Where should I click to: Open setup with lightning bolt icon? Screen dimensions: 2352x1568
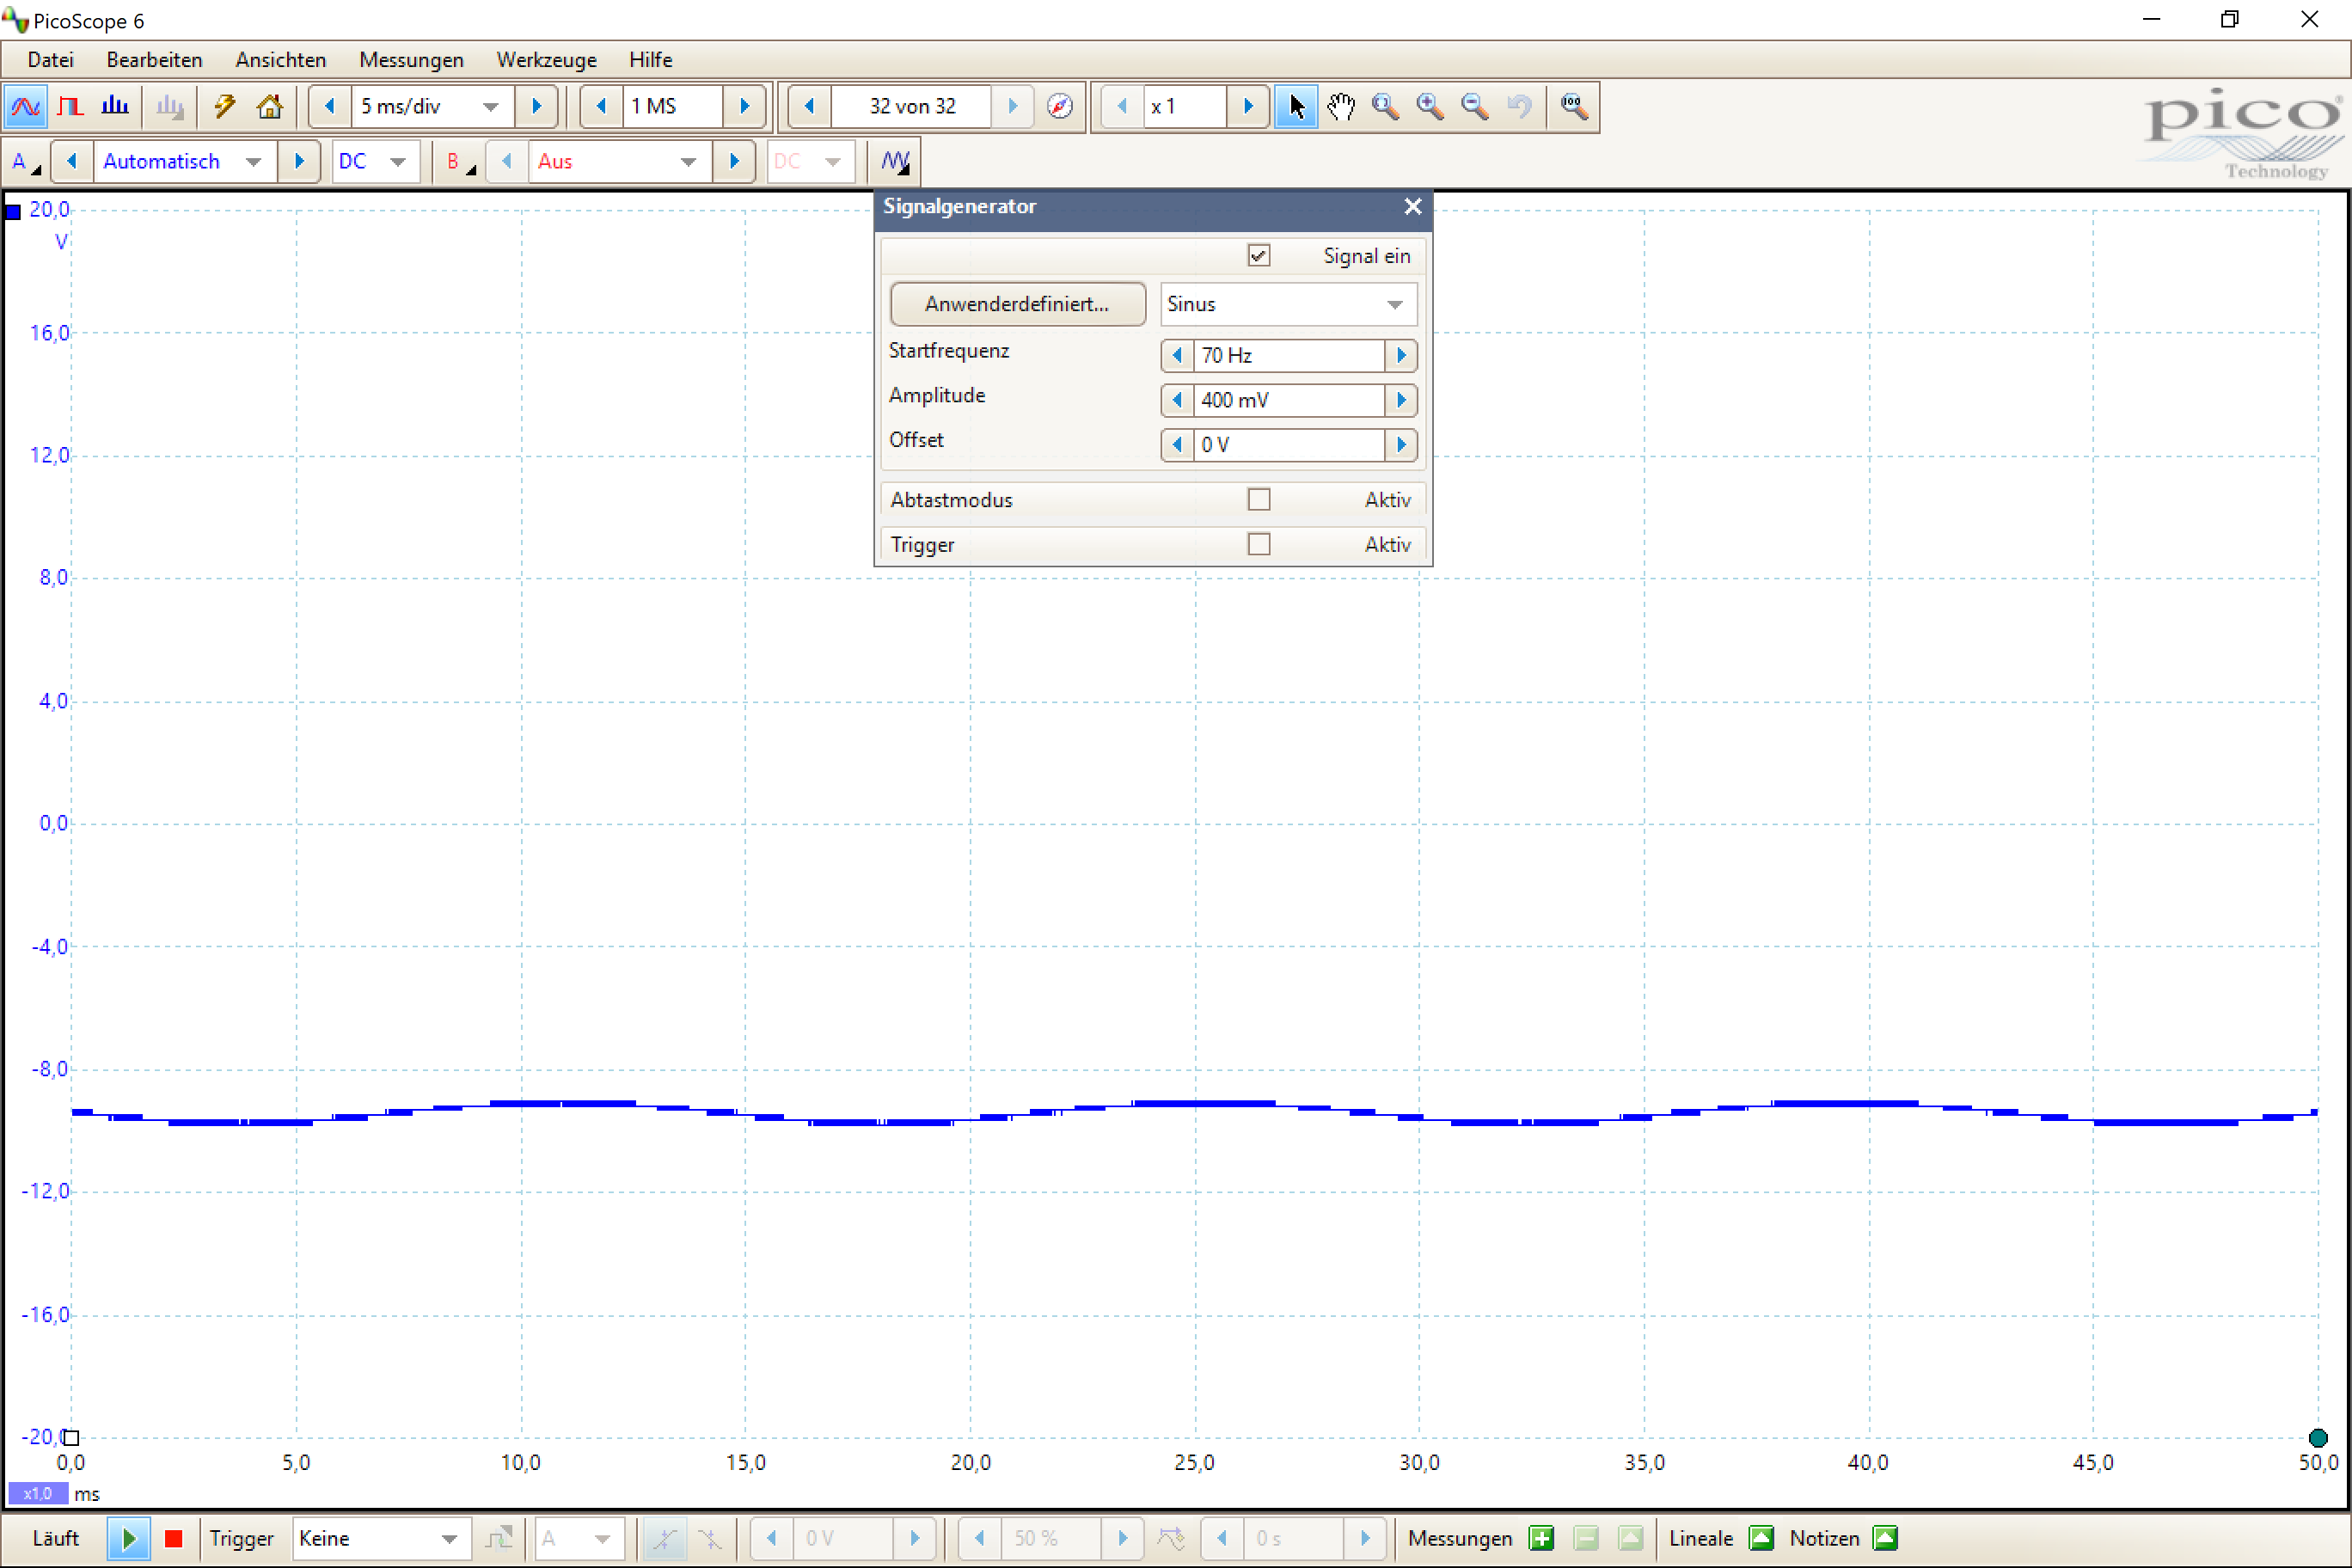(225, 106)
